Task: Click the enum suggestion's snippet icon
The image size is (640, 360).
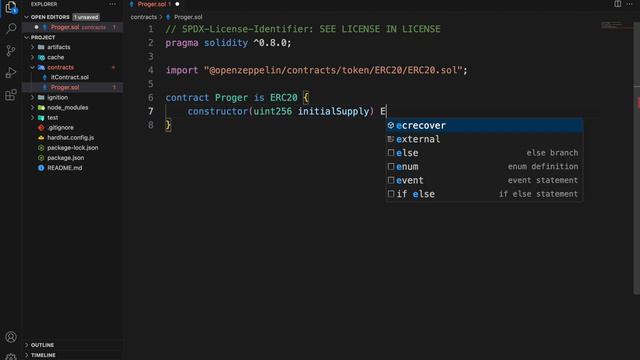Action: point(391,167)
